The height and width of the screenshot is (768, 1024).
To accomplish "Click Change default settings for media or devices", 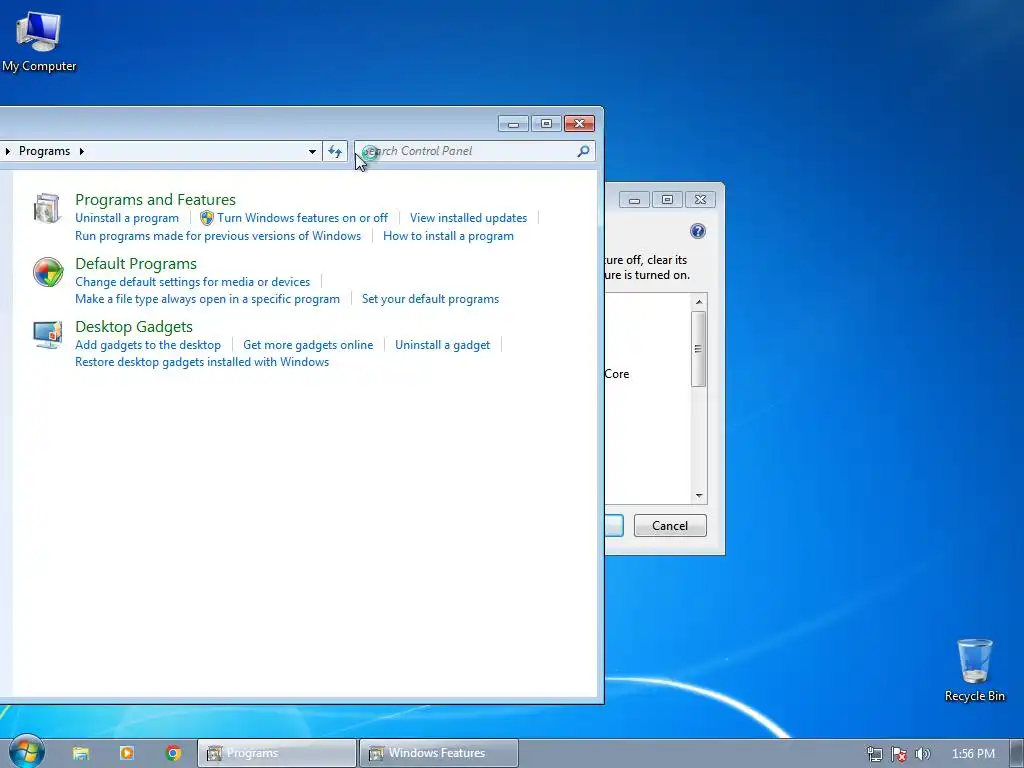I will coord(193,282).
